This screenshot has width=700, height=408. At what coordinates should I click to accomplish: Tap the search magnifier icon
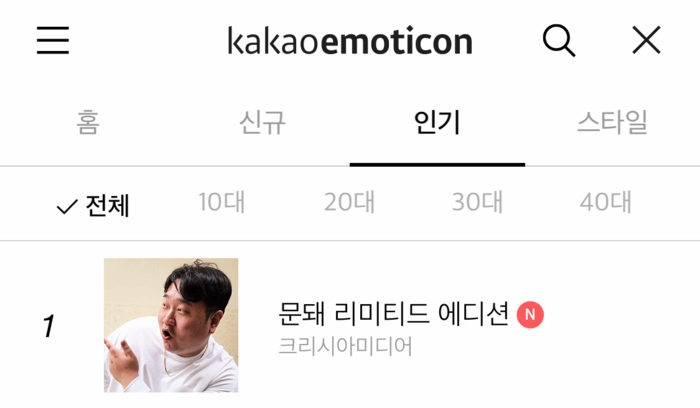point(559,41)
